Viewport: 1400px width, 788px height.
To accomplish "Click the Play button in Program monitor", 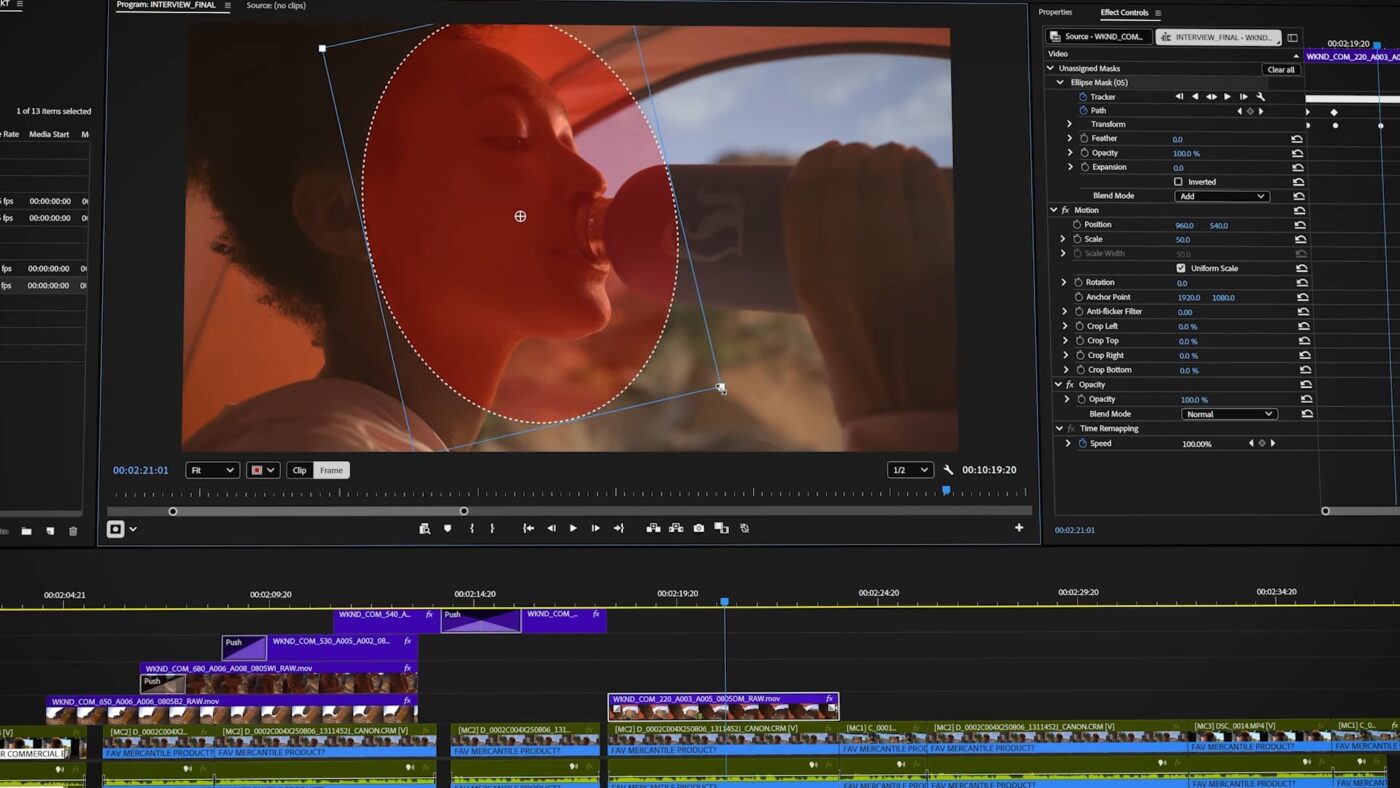I will pos(573,528).
